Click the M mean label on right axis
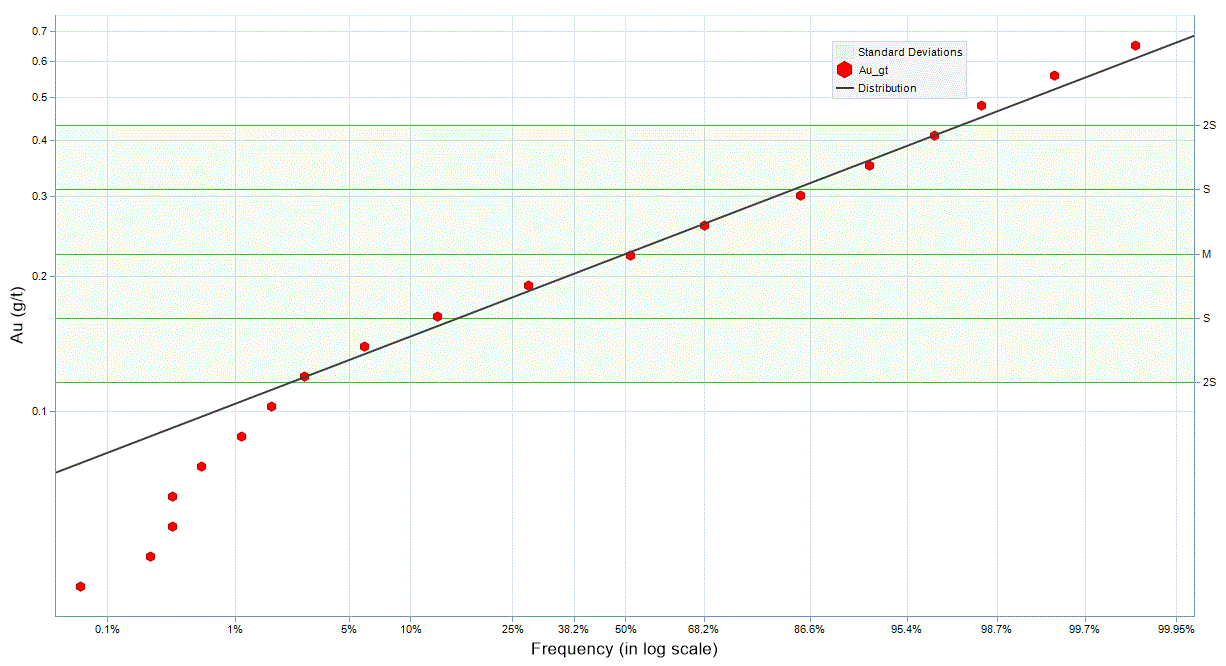The image size is (1226, 666). [1207, 255]
